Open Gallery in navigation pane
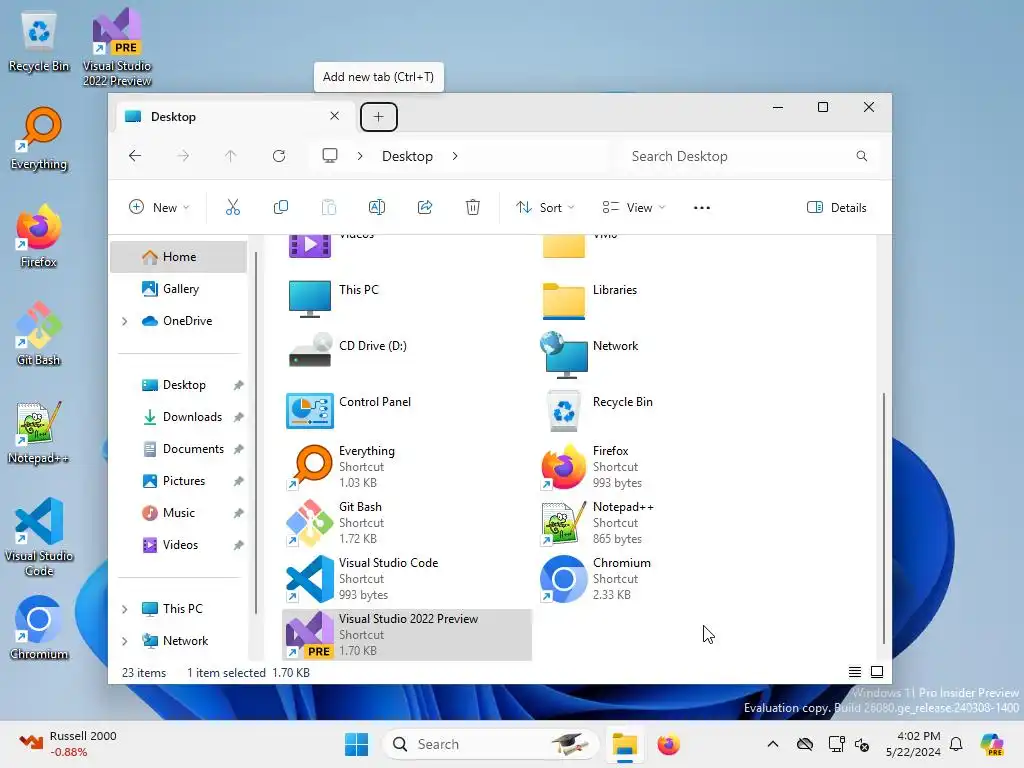1024x768 pixels. click(x=178, y=289)
